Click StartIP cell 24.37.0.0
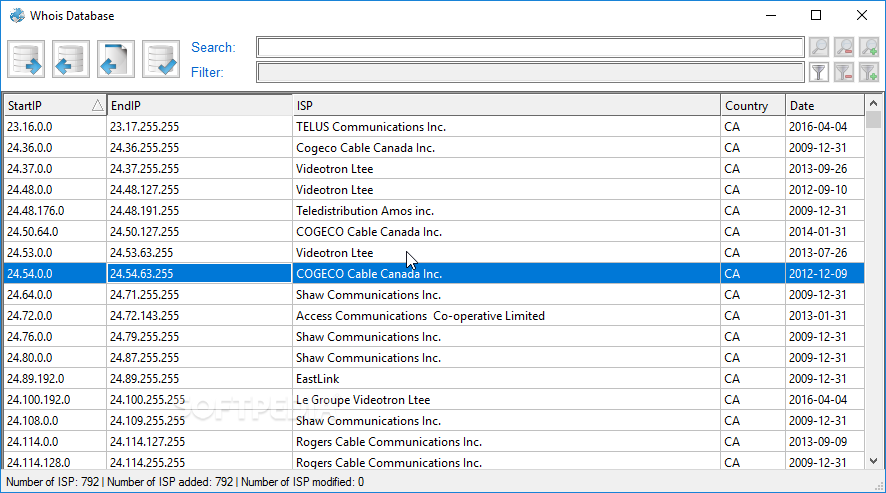 pos(55,168)
